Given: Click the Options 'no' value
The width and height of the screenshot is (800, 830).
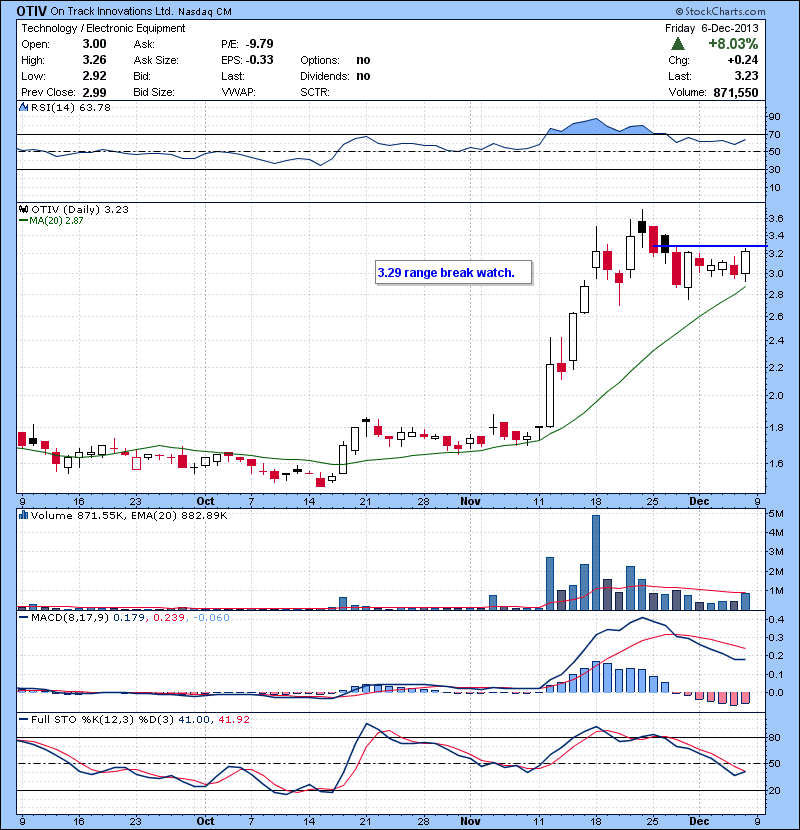Looking at the screenshot, I should click(x=363, y=60).
